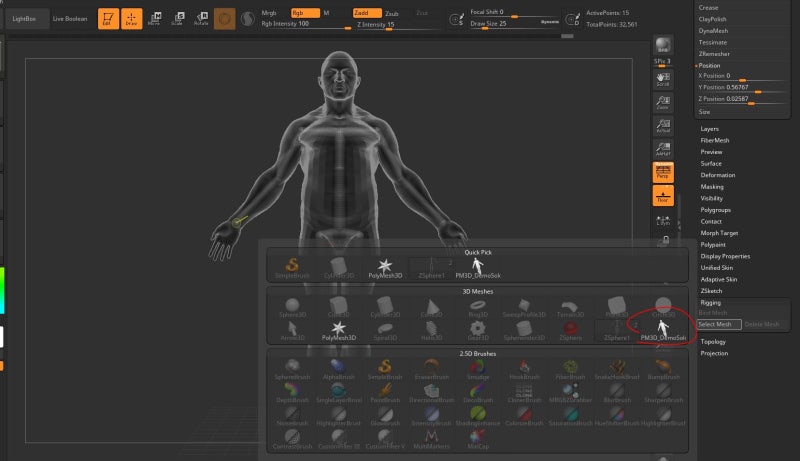Viewport: 800px width, 461px height.
Task: Expand the Deformation subpalette
Action: click(x=718, y=175)
